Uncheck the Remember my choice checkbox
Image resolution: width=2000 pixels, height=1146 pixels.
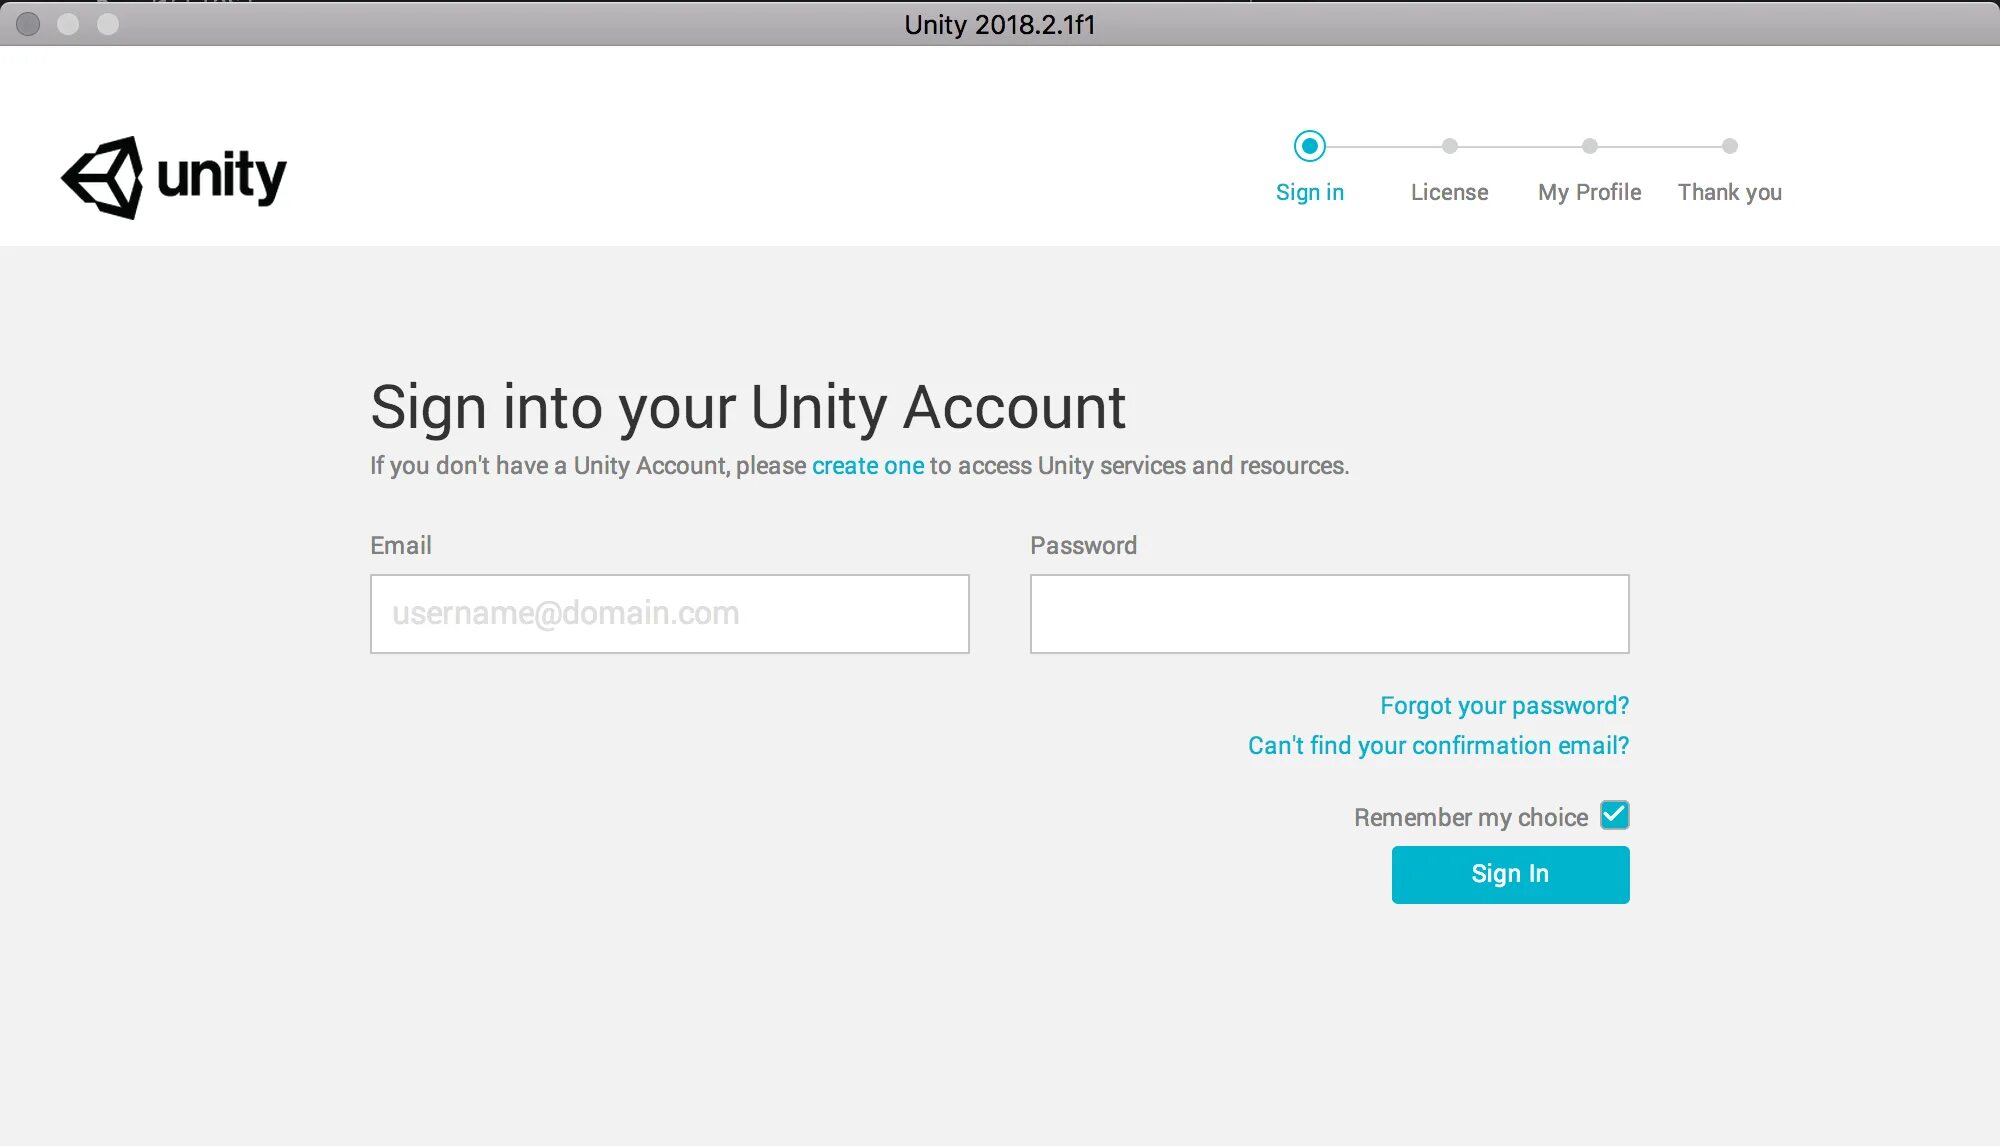click(x=1614, y=815)
